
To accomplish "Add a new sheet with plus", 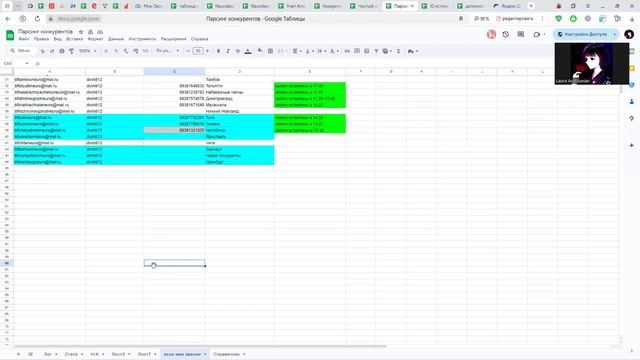I will [18, 354].
